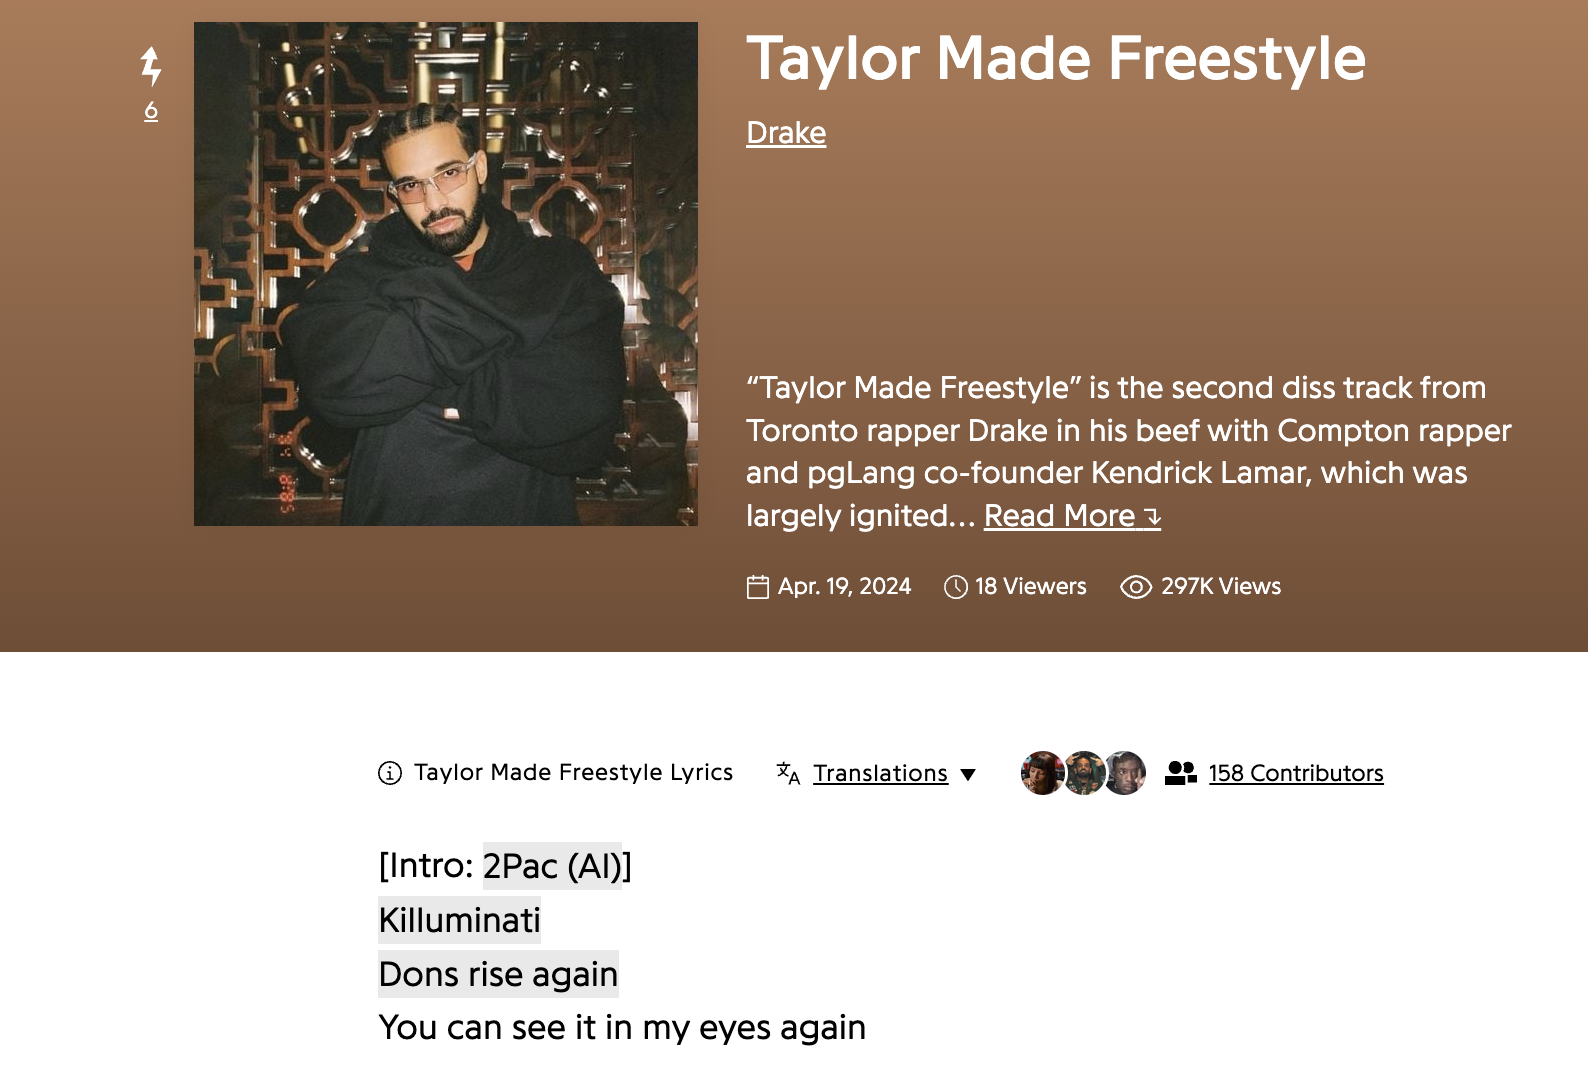Click the translate language icon
The image size is (1588, 1080).
point(788,773)
